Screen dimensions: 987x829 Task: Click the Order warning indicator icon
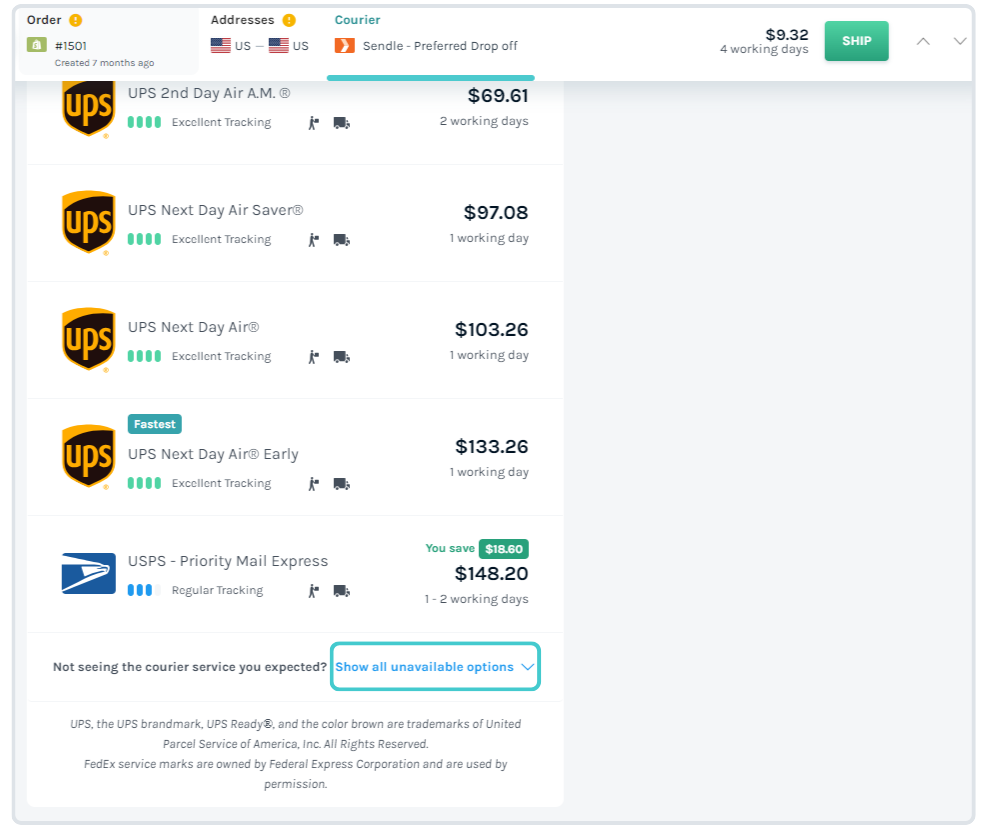76,20
